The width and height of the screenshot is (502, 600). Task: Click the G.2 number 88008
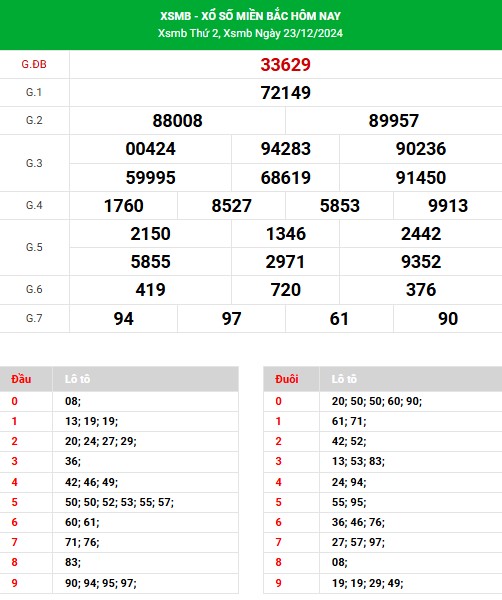click(x=178, y=121)
